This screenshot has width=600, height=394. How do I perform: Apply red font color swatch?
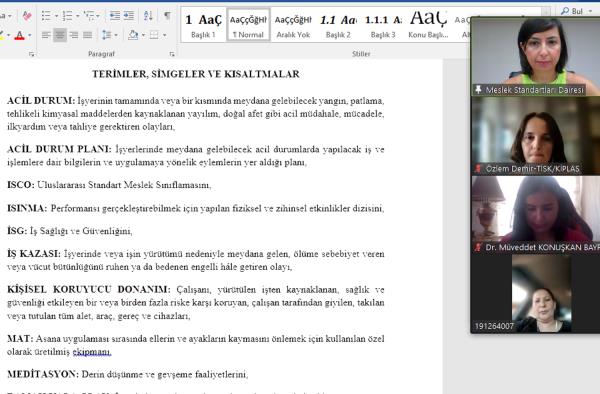point(20,36)
